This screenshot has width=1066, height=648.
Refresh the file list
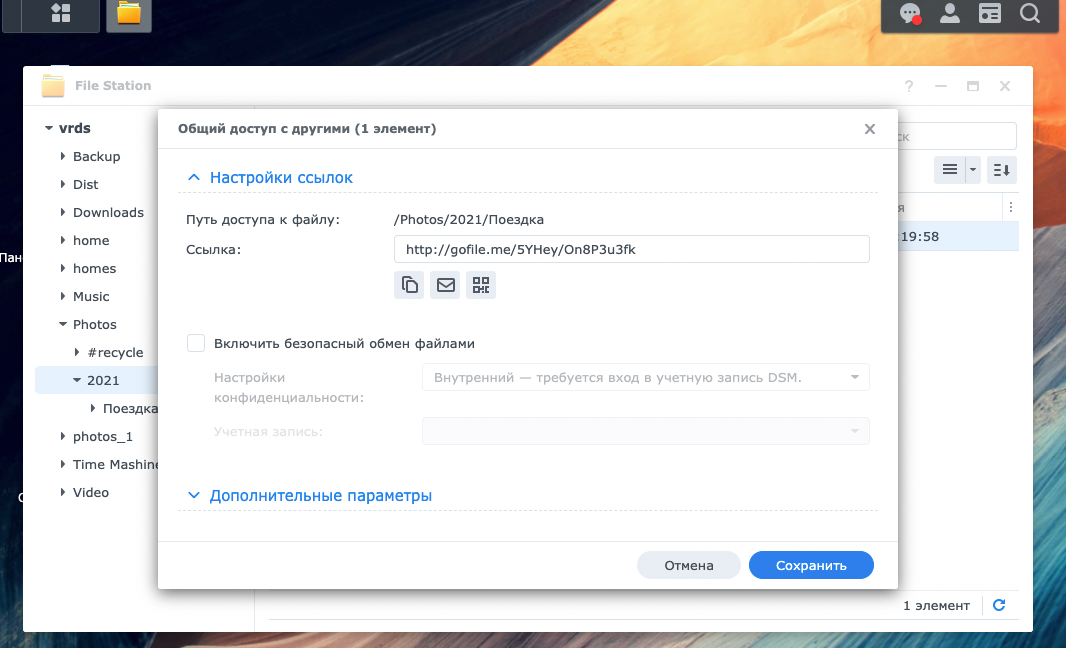[998, 605]
